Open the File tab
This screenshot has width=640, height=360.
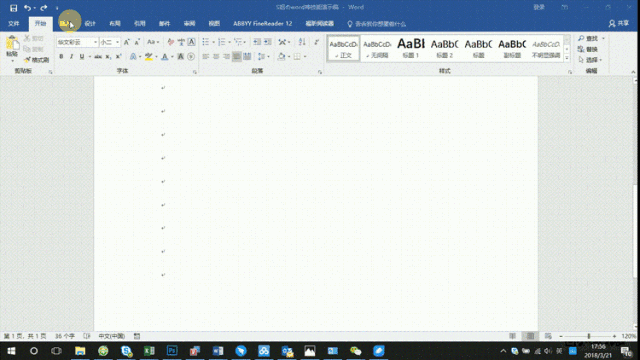pyautogui.click(x=13, y=24)
